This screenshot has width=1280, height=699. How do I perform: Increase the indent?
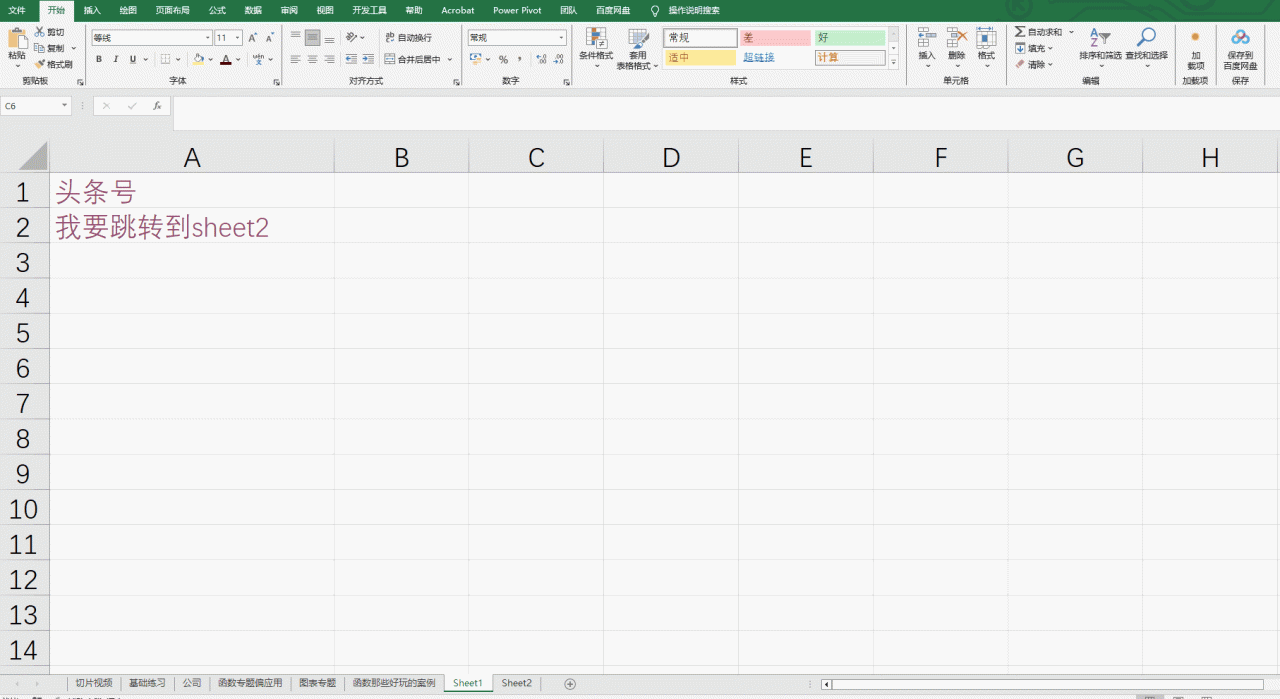click(x=367, y=59)
